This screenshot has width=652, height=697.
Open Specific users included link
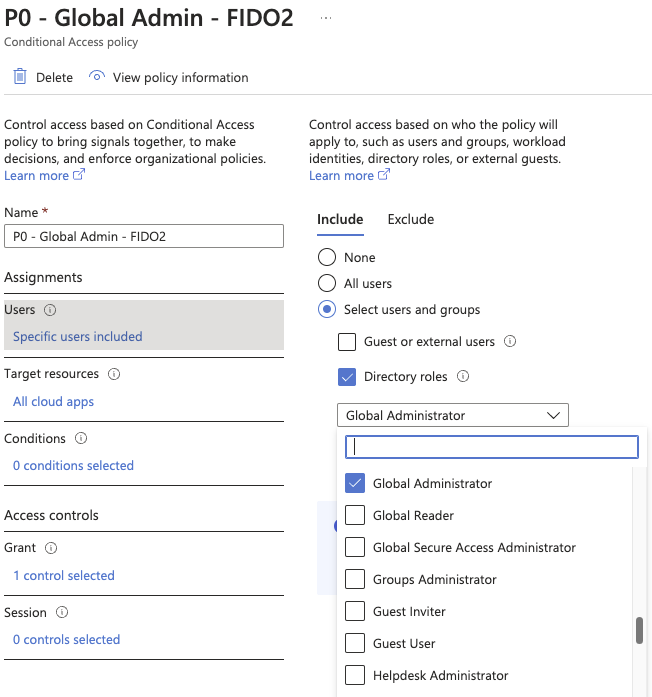(x=78, y=336)
